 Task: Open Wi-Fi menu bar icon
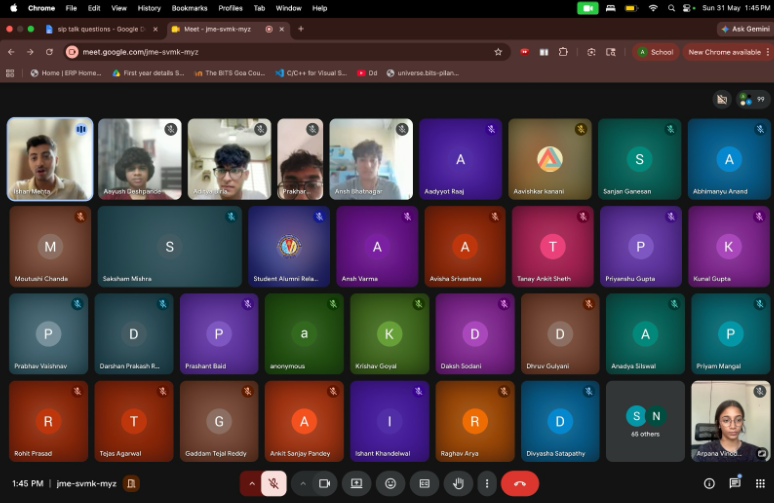[x=653, y=8]
